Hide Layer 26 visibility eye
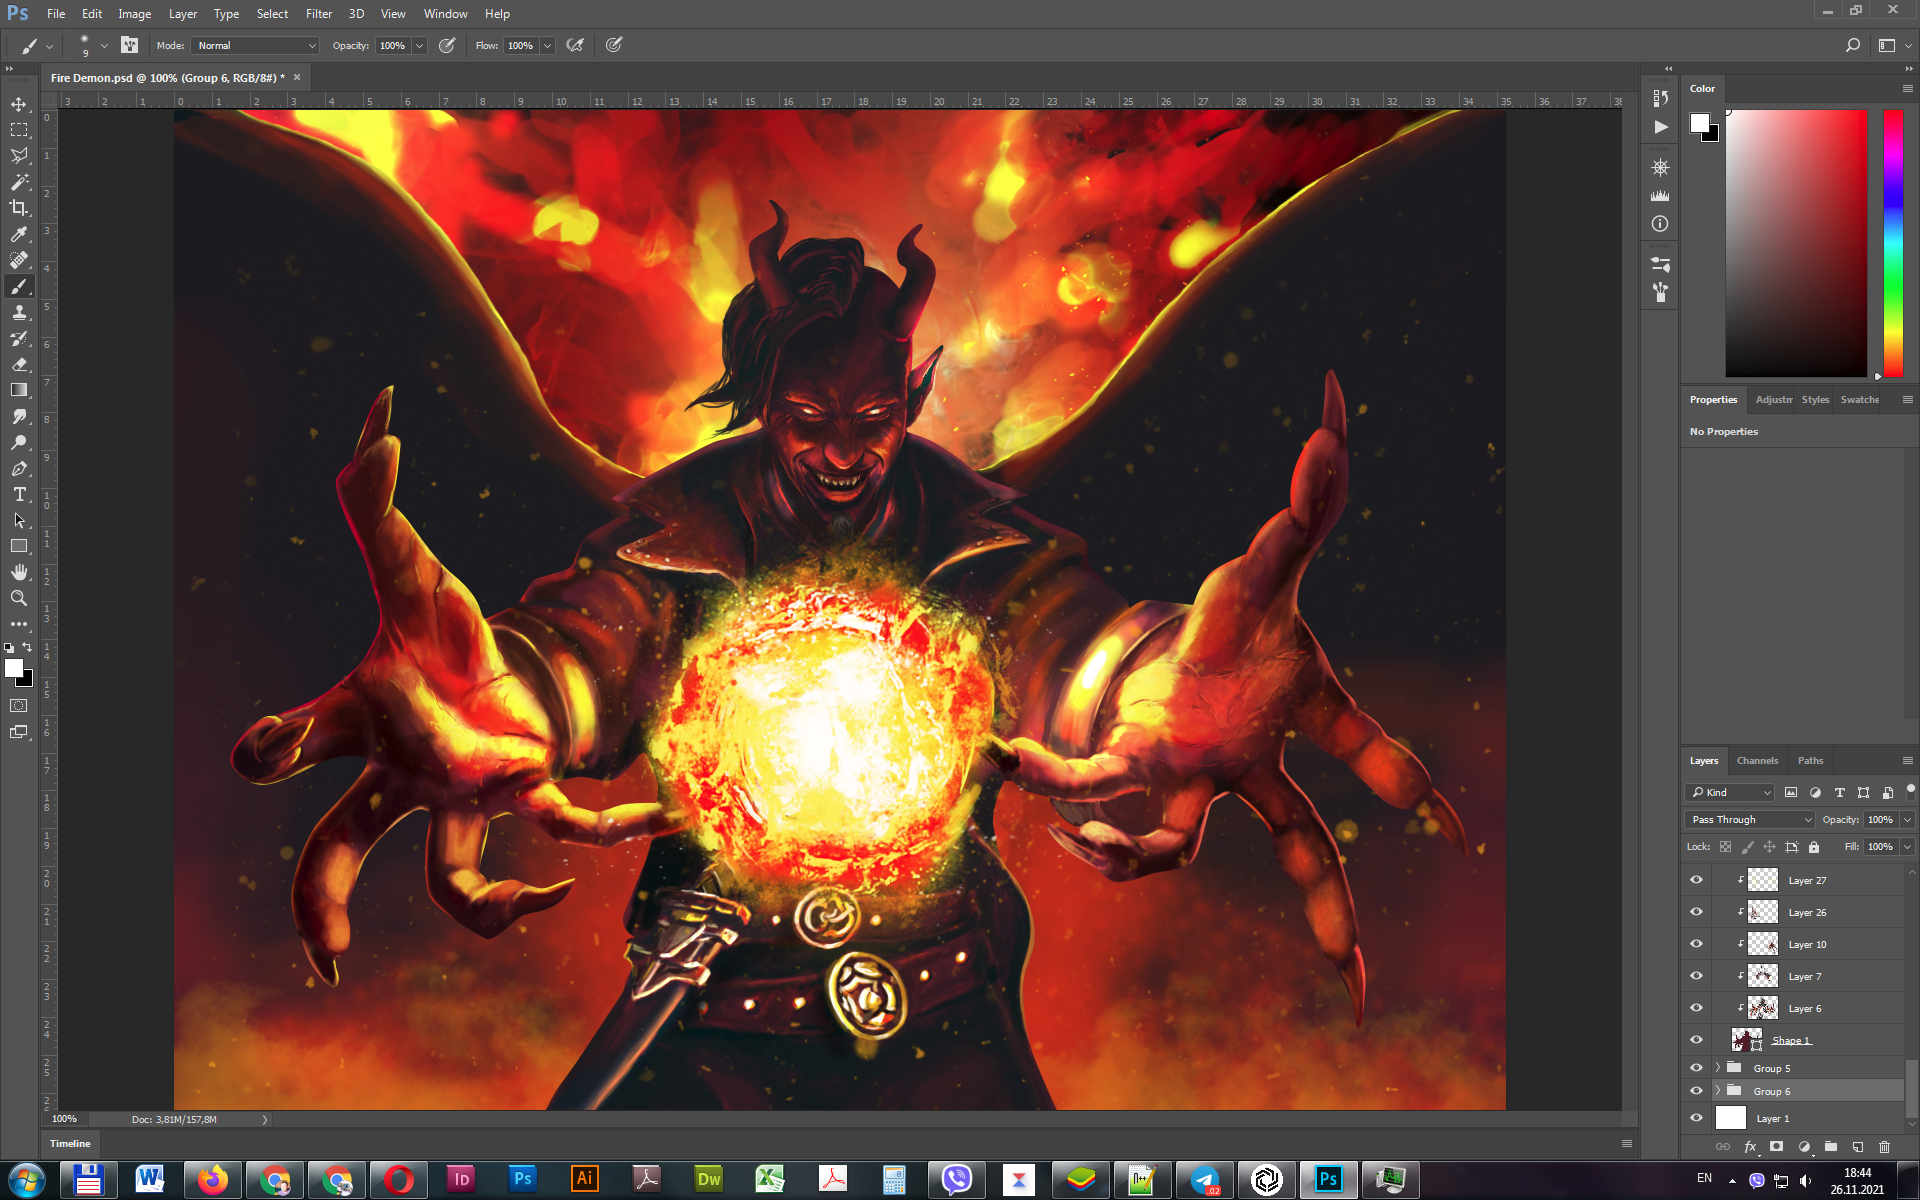This screenshot has height=1200, width=1920. coord(1696,912)
